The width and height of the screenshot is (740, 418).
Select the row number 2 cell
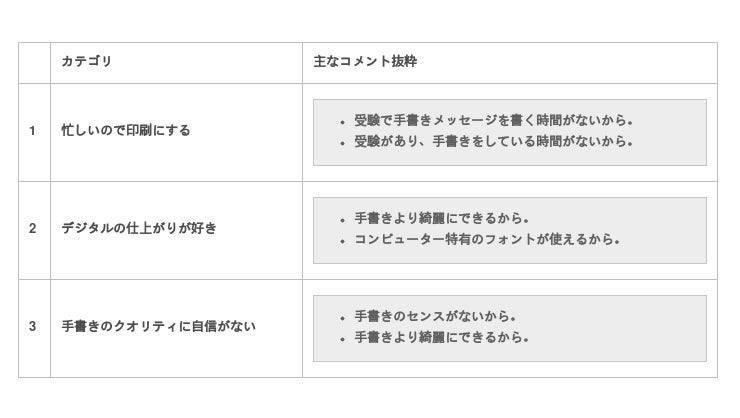coord(33,229)
